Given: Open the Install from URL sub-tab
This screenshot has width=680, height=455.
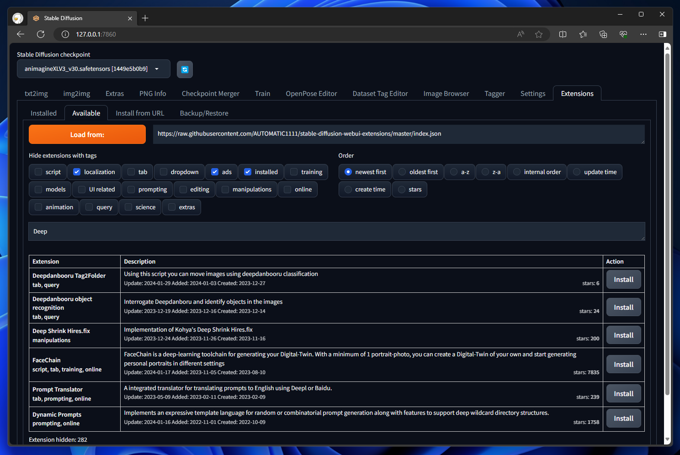Looking at the screenshot, I should click(x=140, y=113).
